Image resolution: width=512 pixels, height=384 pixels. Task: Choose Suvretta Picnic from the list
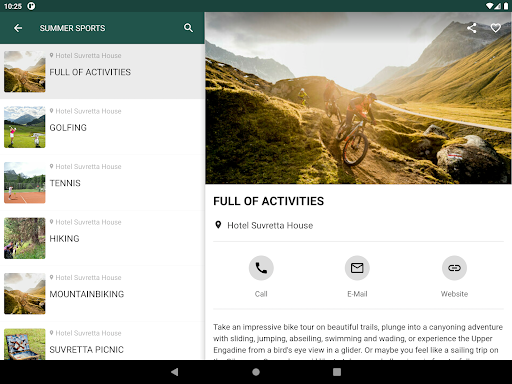[102, 341]
